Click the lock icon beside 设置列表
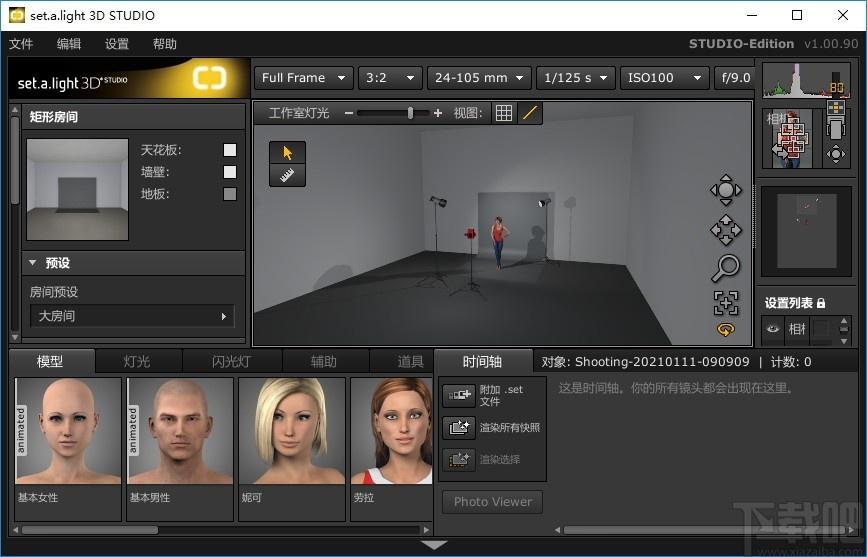This screenshot has width=867, height=557. click(x=821, y=303)
